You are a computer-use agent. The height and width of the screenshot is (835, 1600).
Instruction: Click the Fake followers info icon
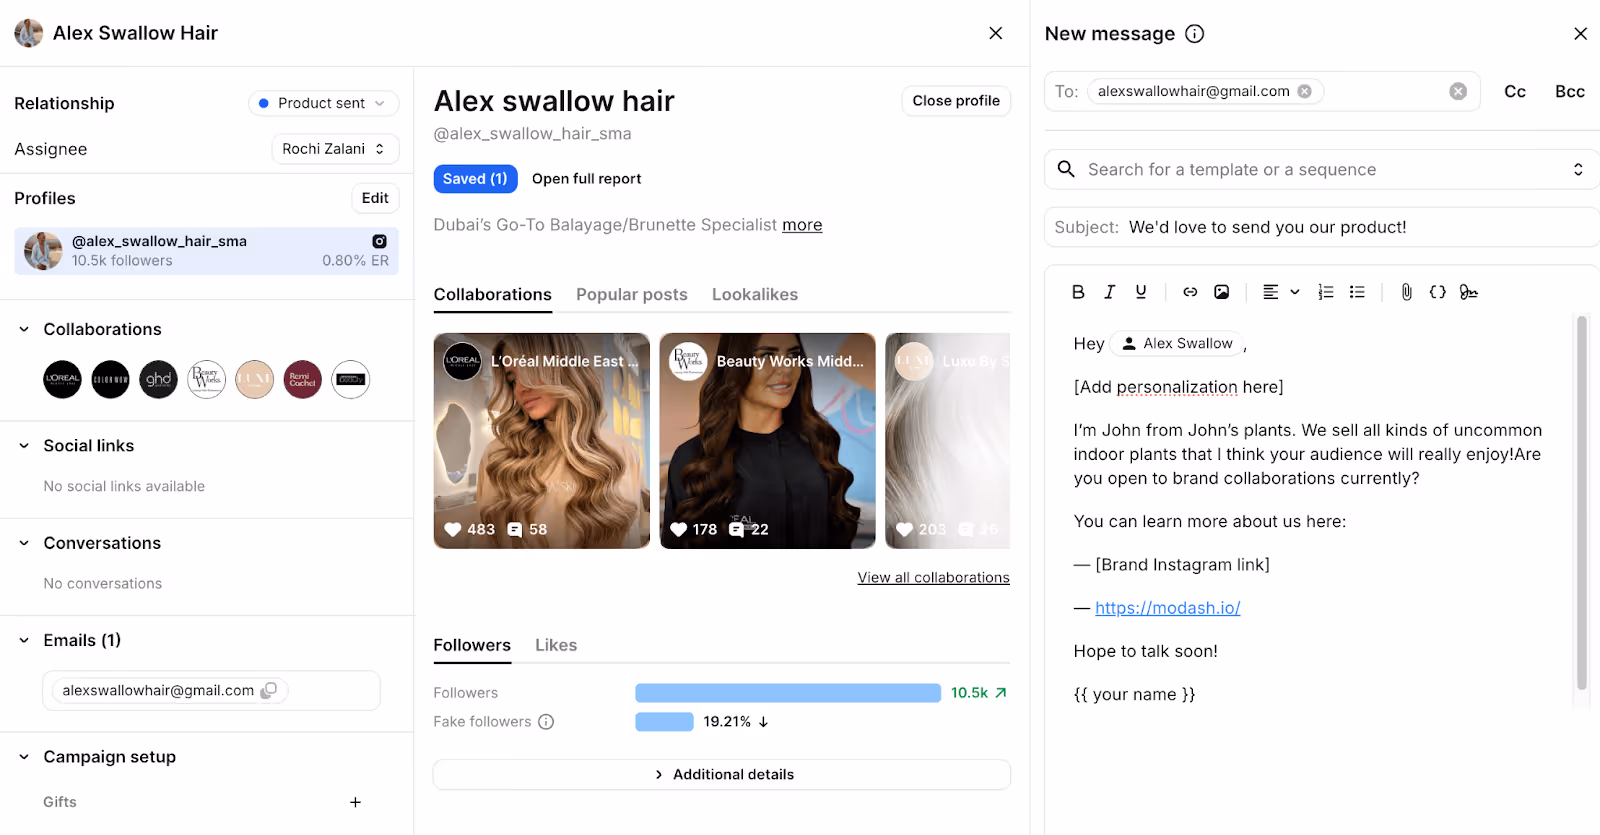(546, 722)
